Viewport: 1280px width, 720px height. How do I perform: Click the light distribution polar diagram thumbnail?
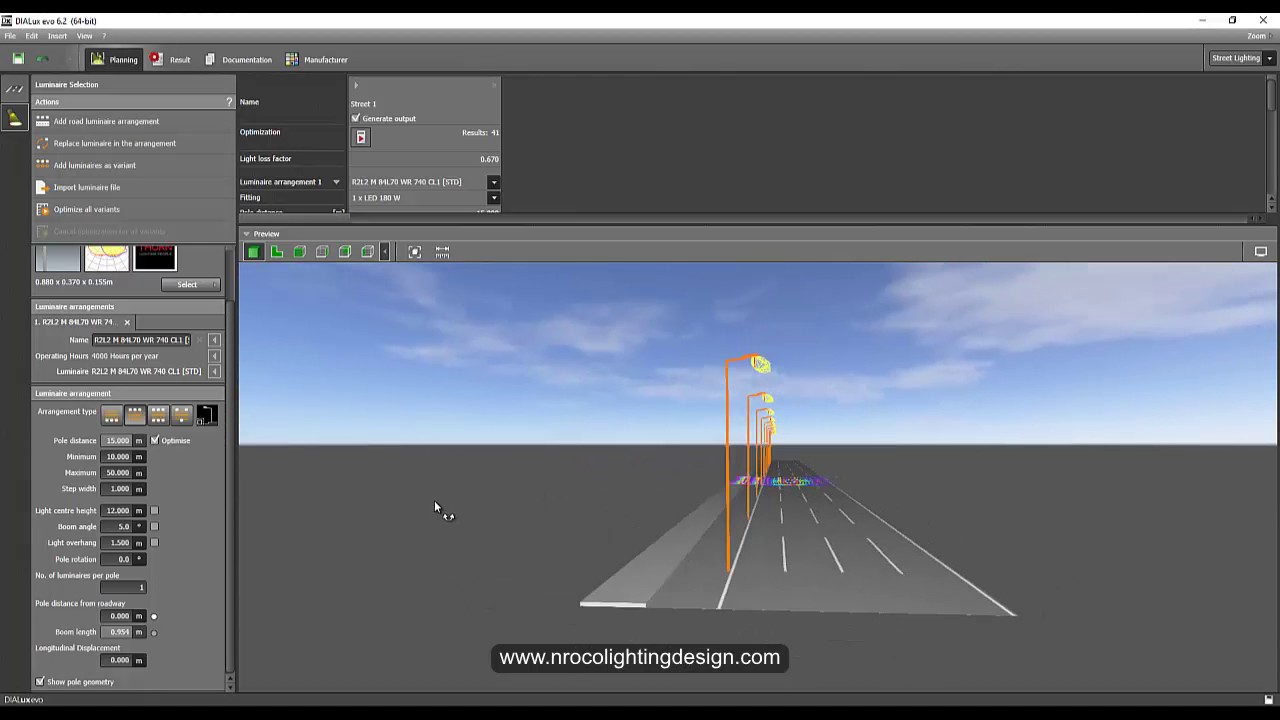106,258
